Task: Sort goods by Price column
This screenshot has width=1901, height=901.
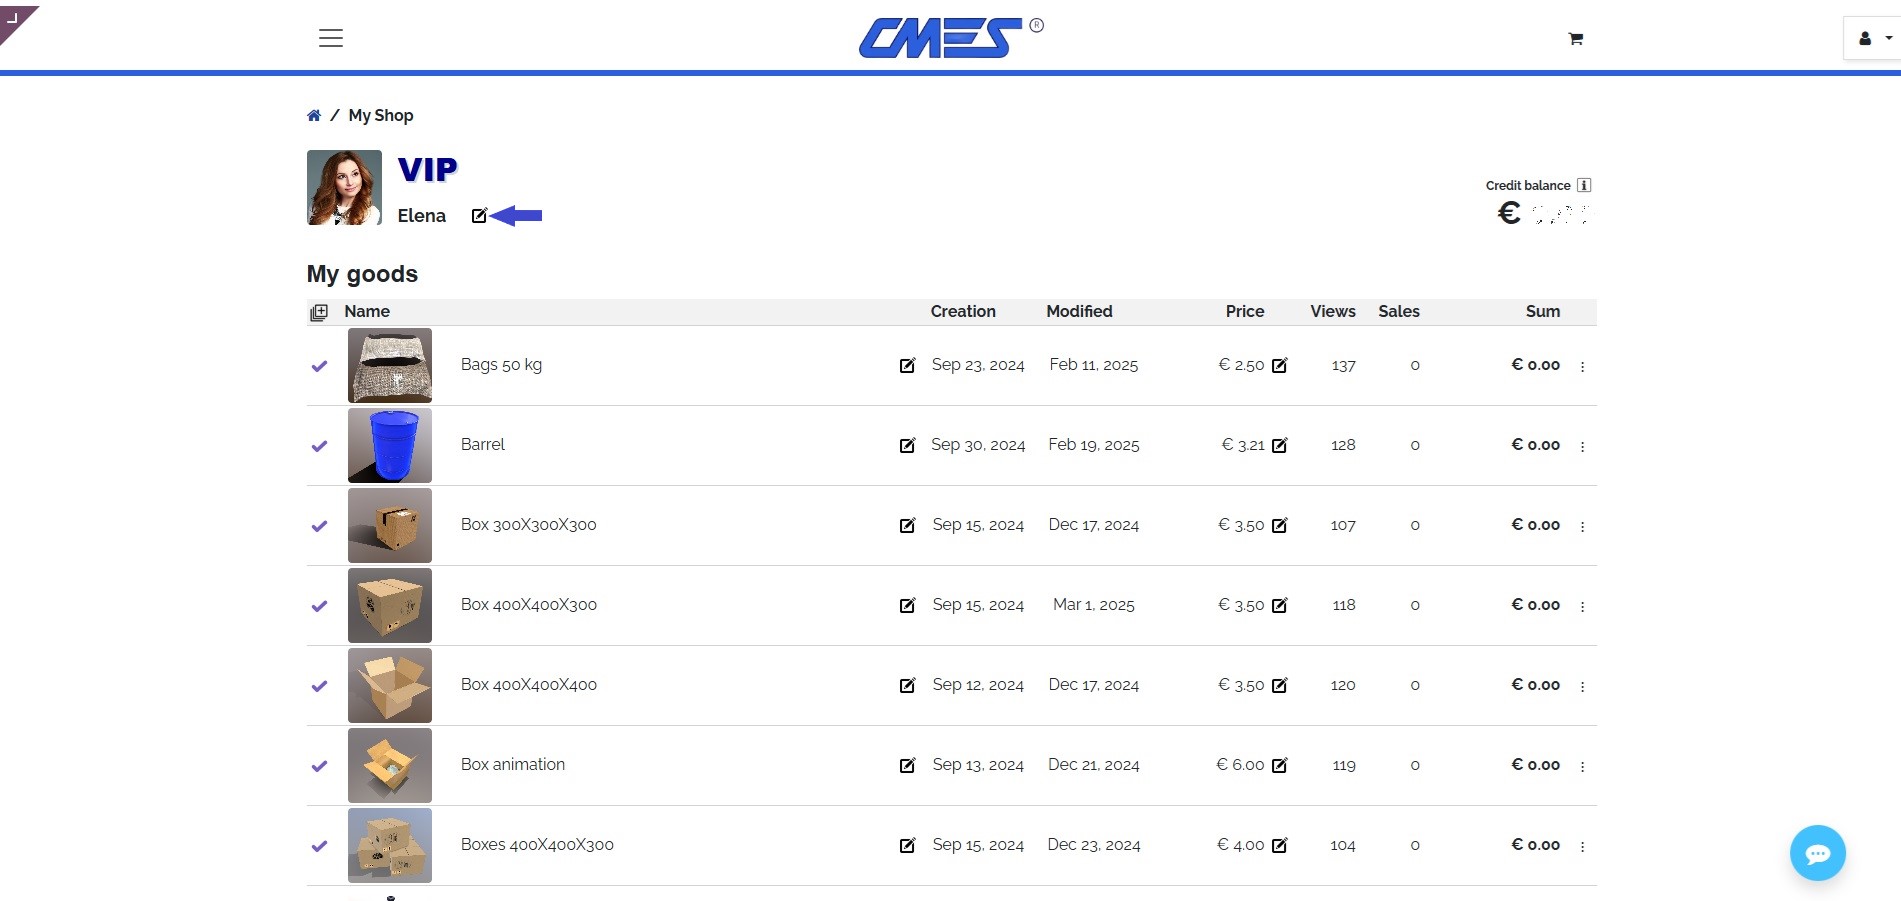Action: coord(1244,312)
